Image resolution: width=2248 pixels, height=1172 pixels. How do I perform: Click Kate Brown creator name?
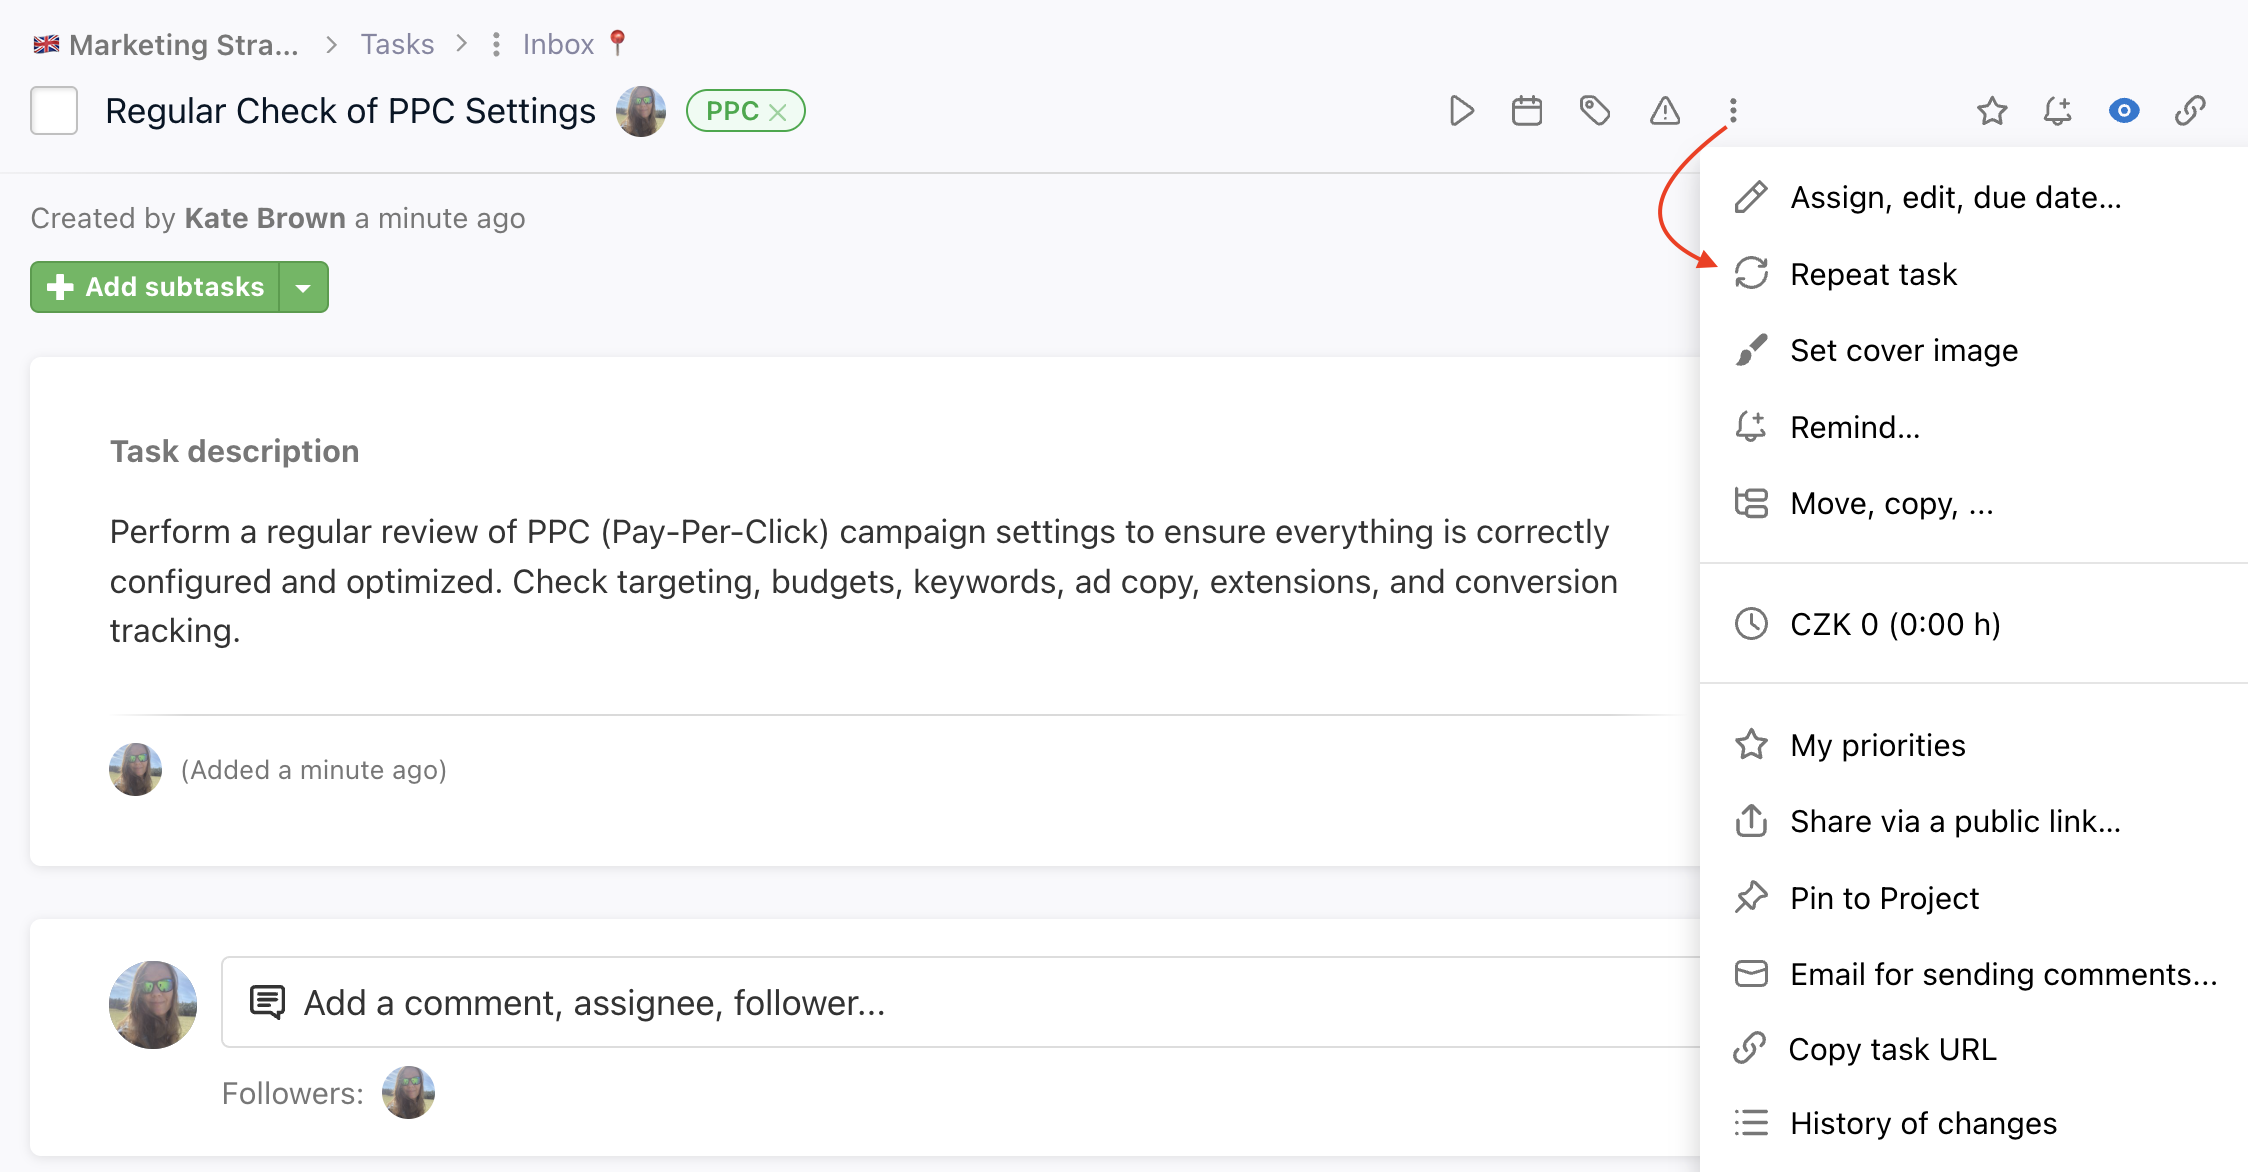coord(265,218)
